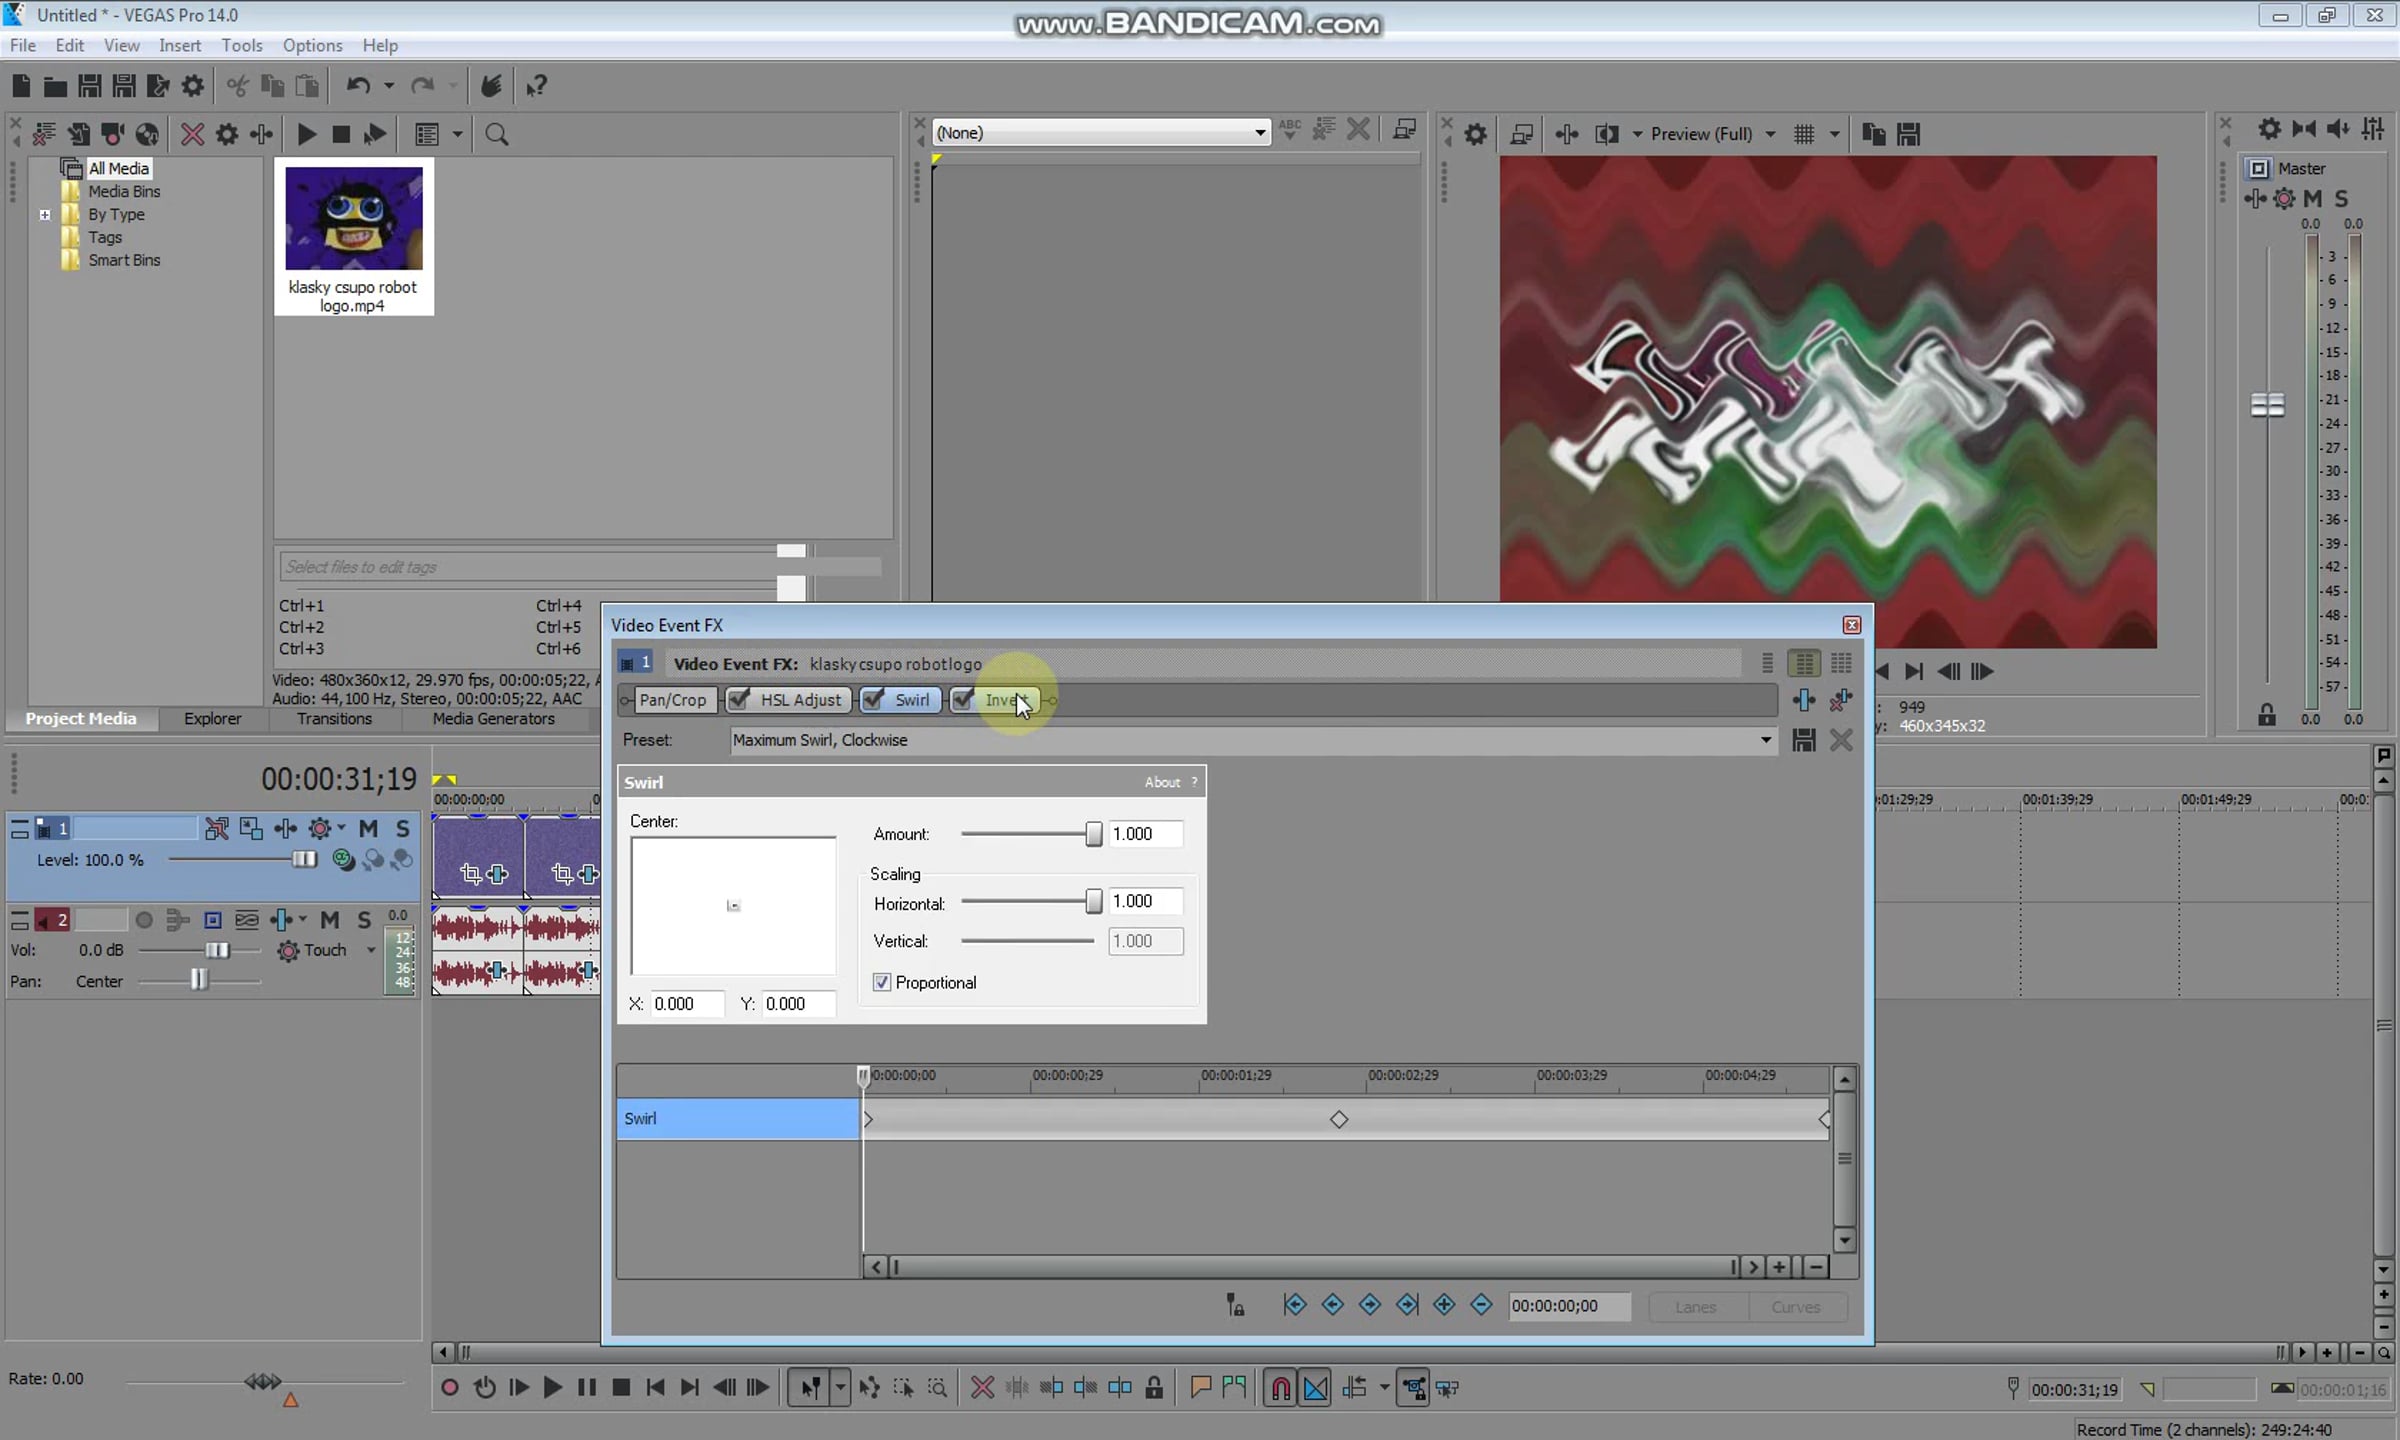Copy preview snapshot to clipboard
The image size is (2400, 1440).
pyautogui.click(x=1874, y=134)
